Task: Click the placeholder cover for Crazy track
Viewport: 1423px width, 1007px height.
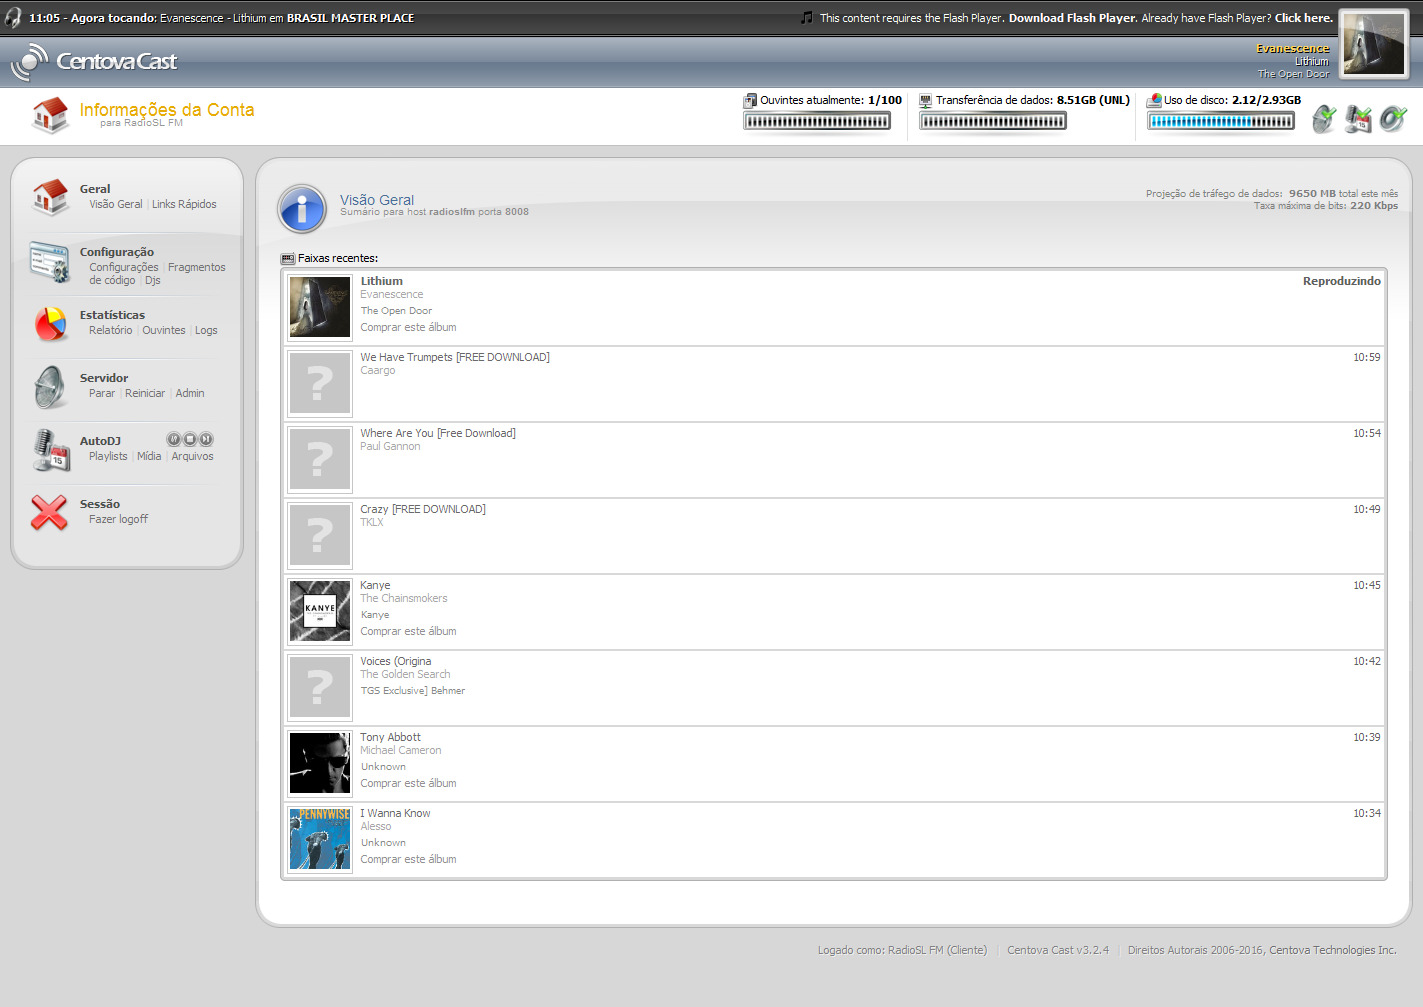Action: point(320,535)
